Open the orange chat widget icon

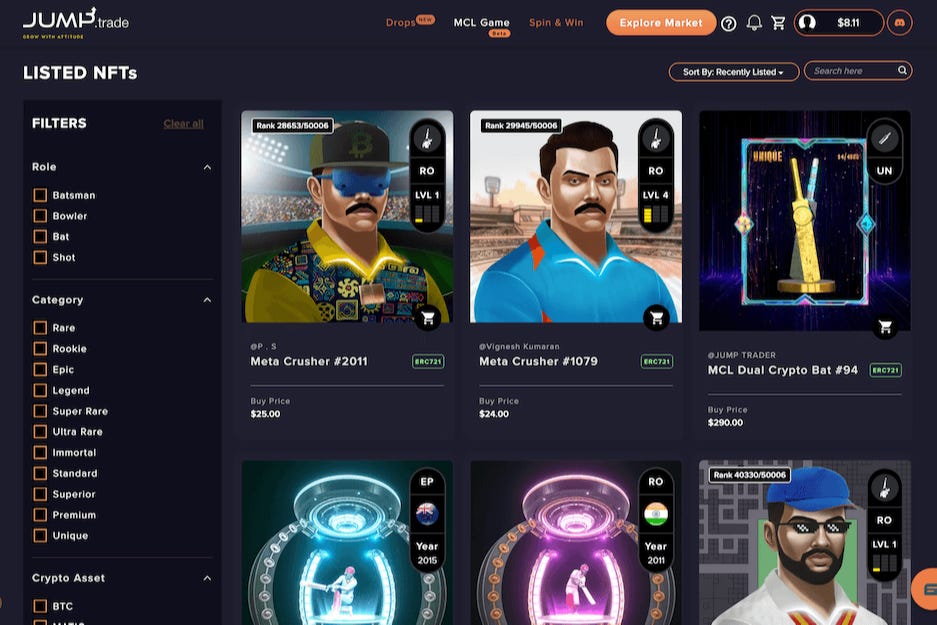tap(926, 589)
